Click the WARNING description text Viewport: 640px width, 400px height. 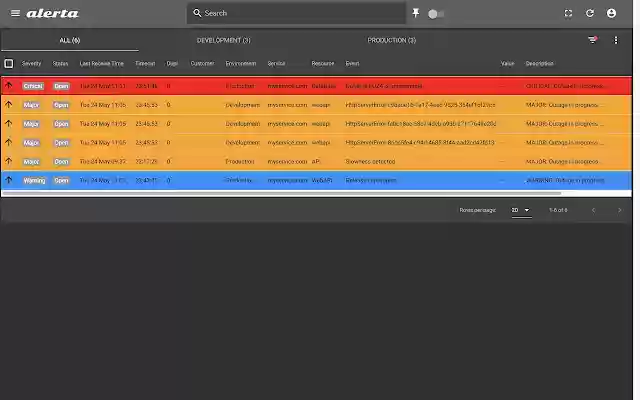[x=565, y=180]
